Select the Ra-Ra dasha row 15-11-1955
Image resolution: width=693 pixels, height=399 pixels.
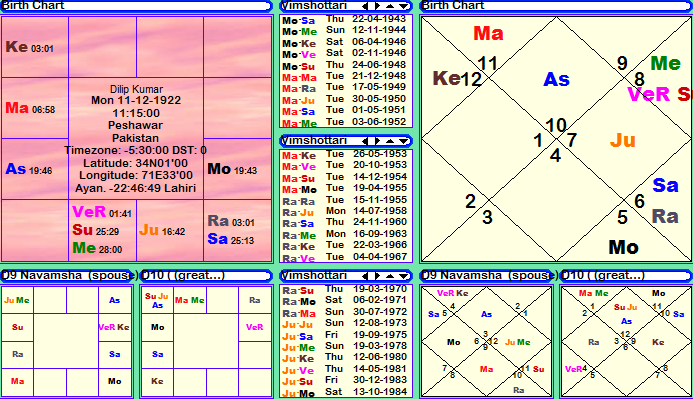pos(346,201)
